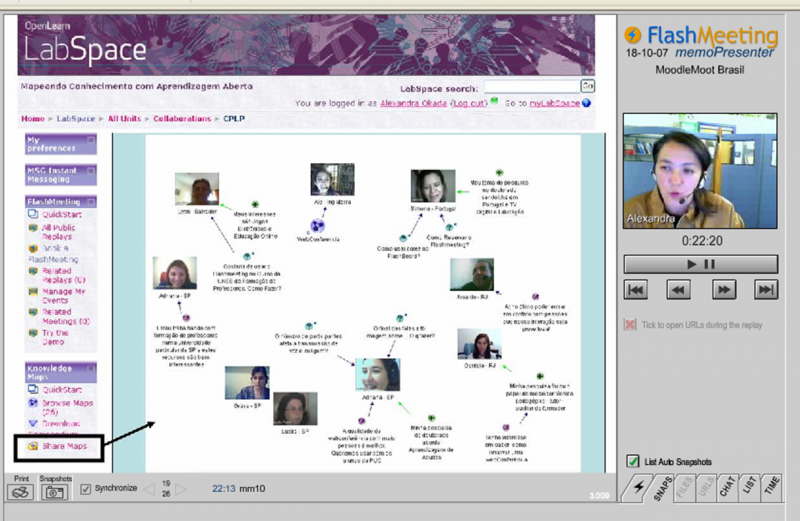The image size is (800, 521).
Task: Toggle the Synchronize checkbox
Action: (86, 489)
